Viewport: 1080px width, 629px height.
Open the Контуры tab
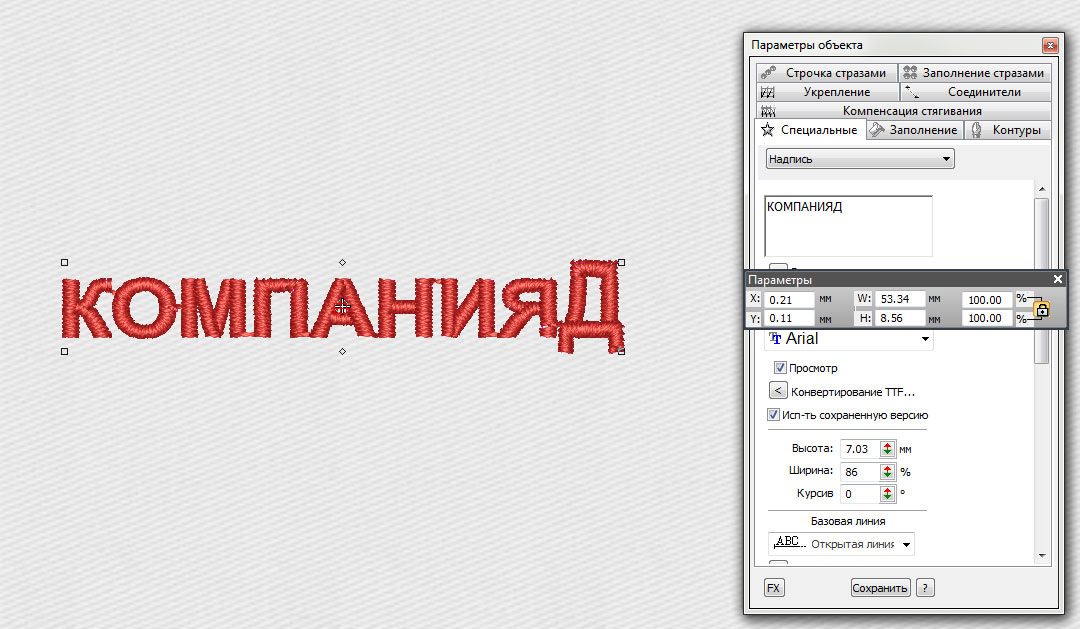[x=1007, y=130]
